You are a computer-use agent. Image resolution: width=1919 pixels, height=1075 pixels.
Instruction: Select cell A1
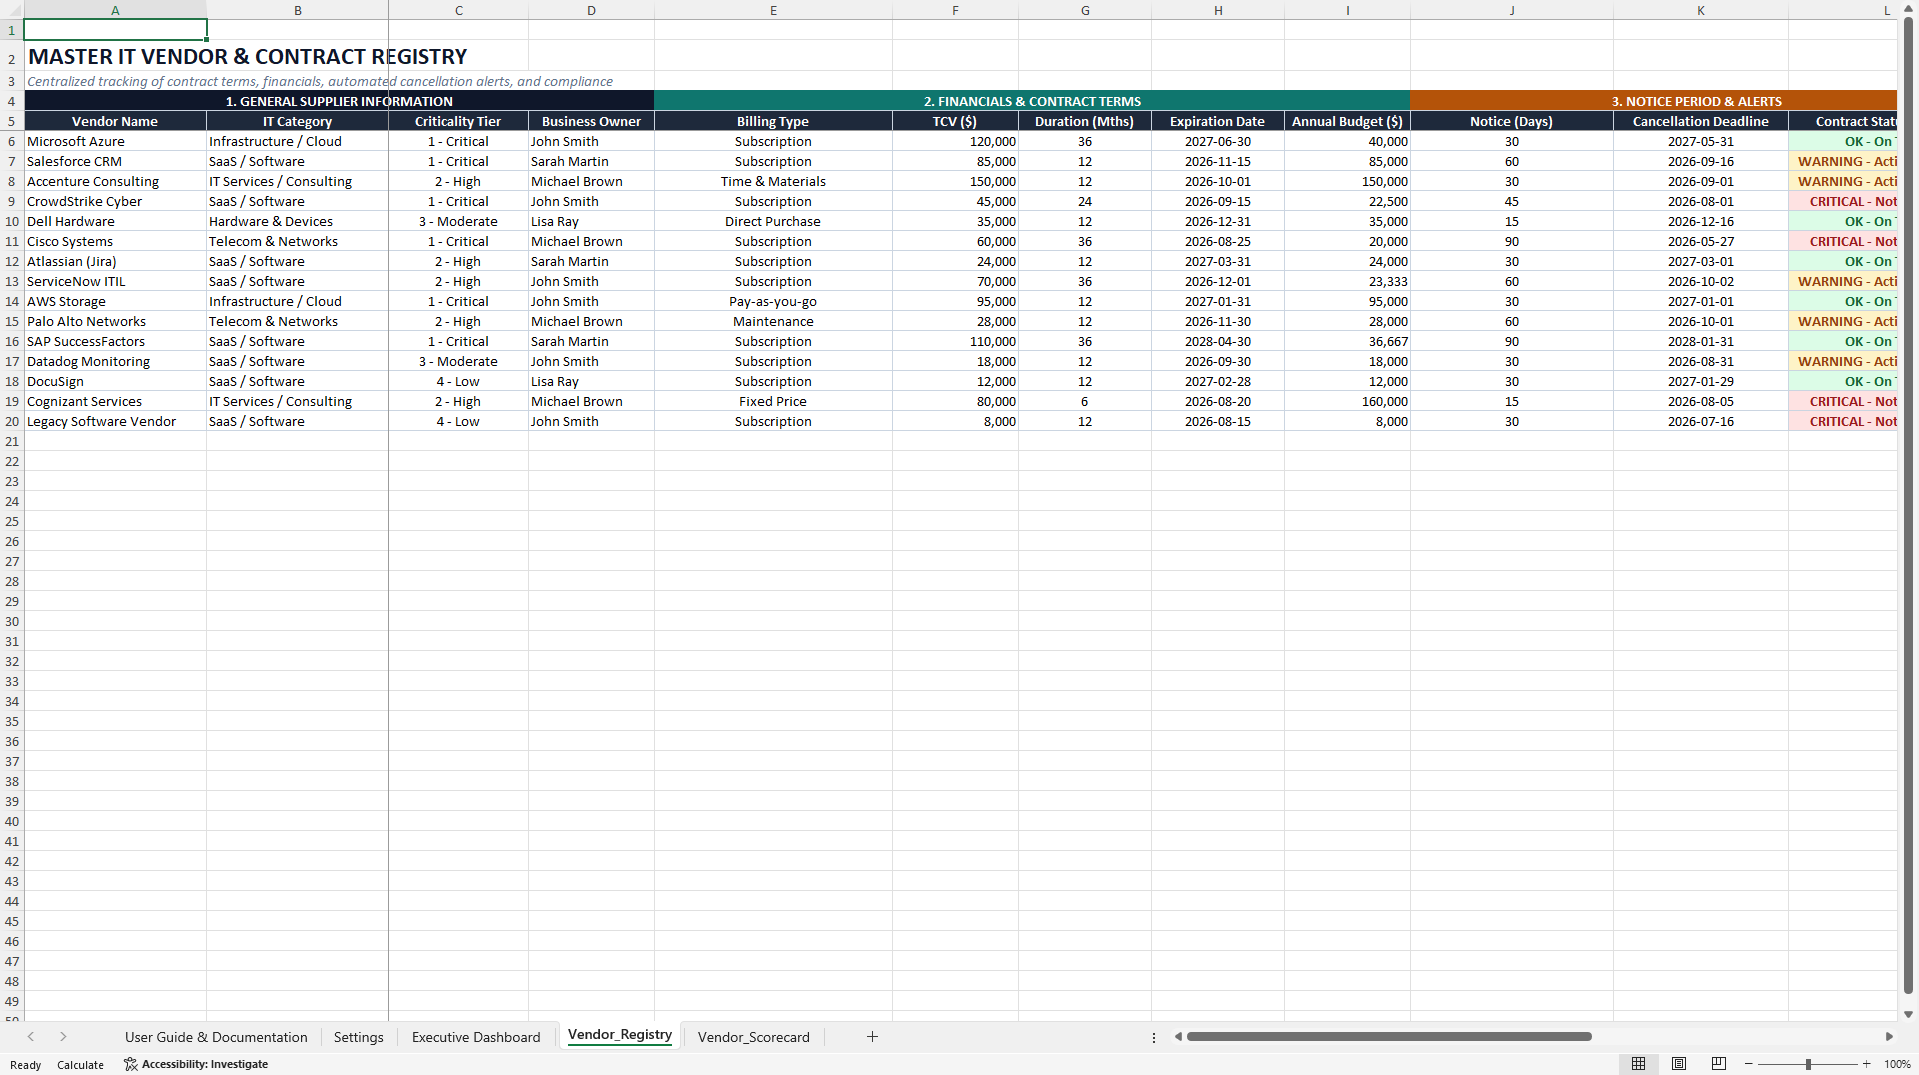point(115,30)
